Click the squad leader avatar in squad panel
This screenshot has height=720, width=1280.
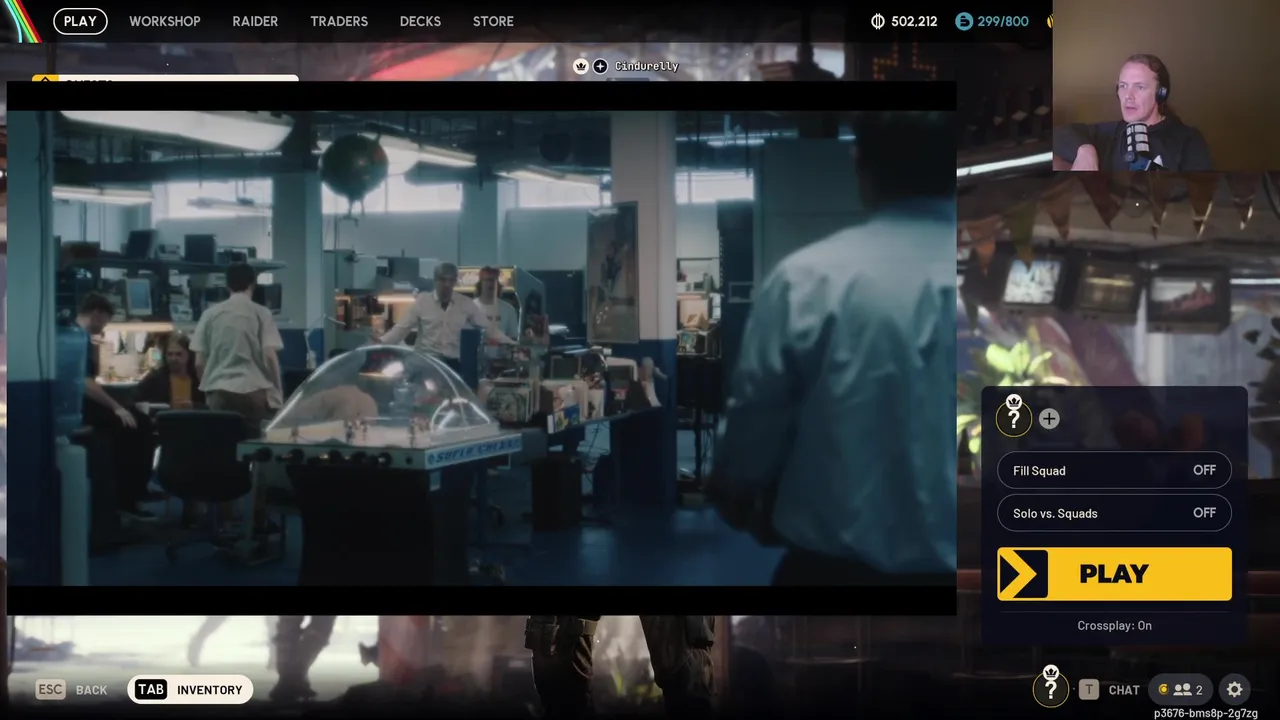[1013, 417]
